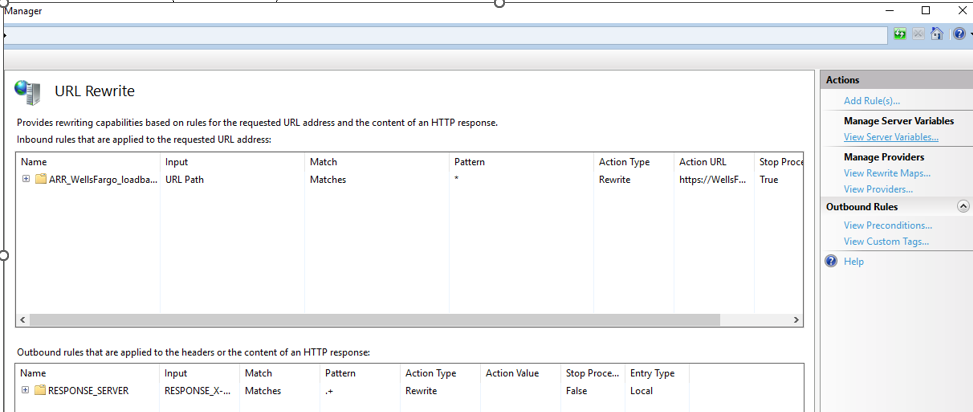This screenshot has height=412, width=973.
Task: Minimize the Manager window
Action: 890,10
